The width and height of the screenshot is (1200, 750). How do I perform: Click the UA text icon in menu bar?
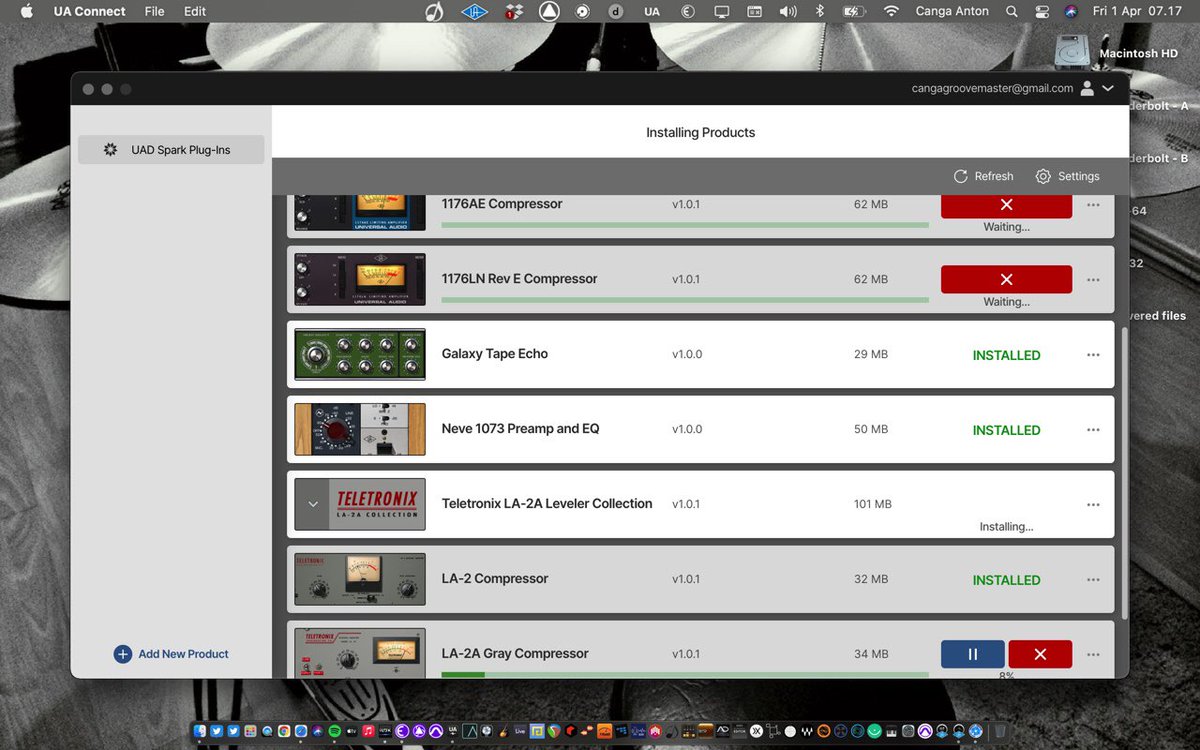(652, 11)
